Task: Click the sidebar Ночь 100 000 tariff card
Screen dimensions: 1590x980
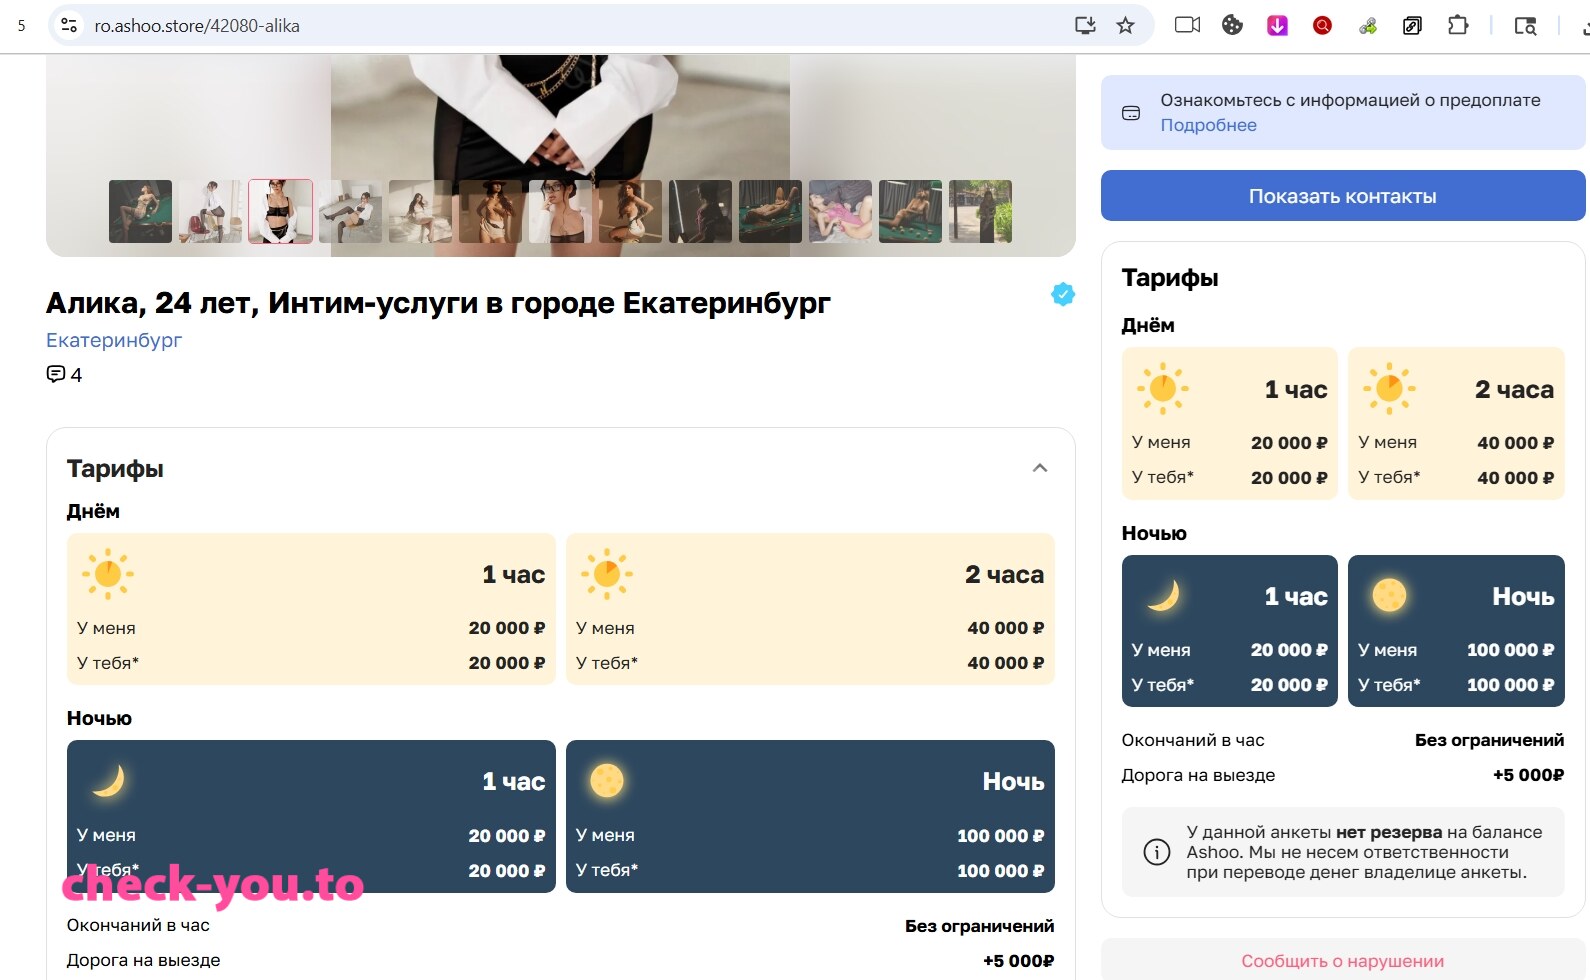Action: pyautogui.click(x=1456, y=631)
